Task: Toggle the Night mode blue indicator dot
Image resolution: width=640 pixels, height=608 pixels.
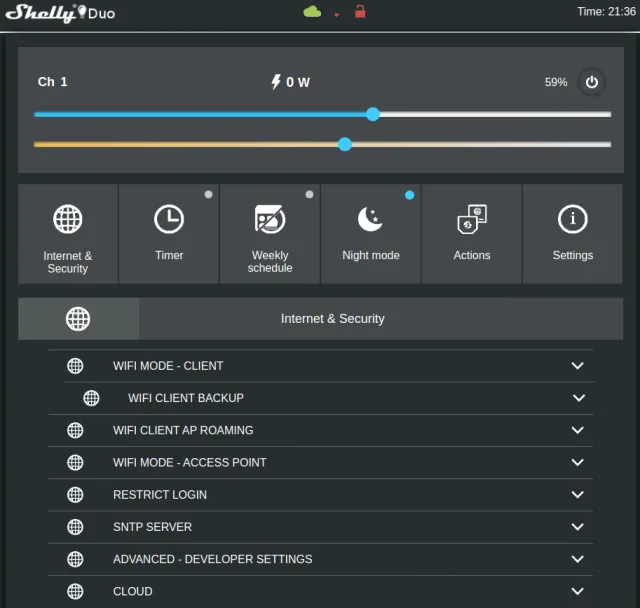Action: point(409,195)
